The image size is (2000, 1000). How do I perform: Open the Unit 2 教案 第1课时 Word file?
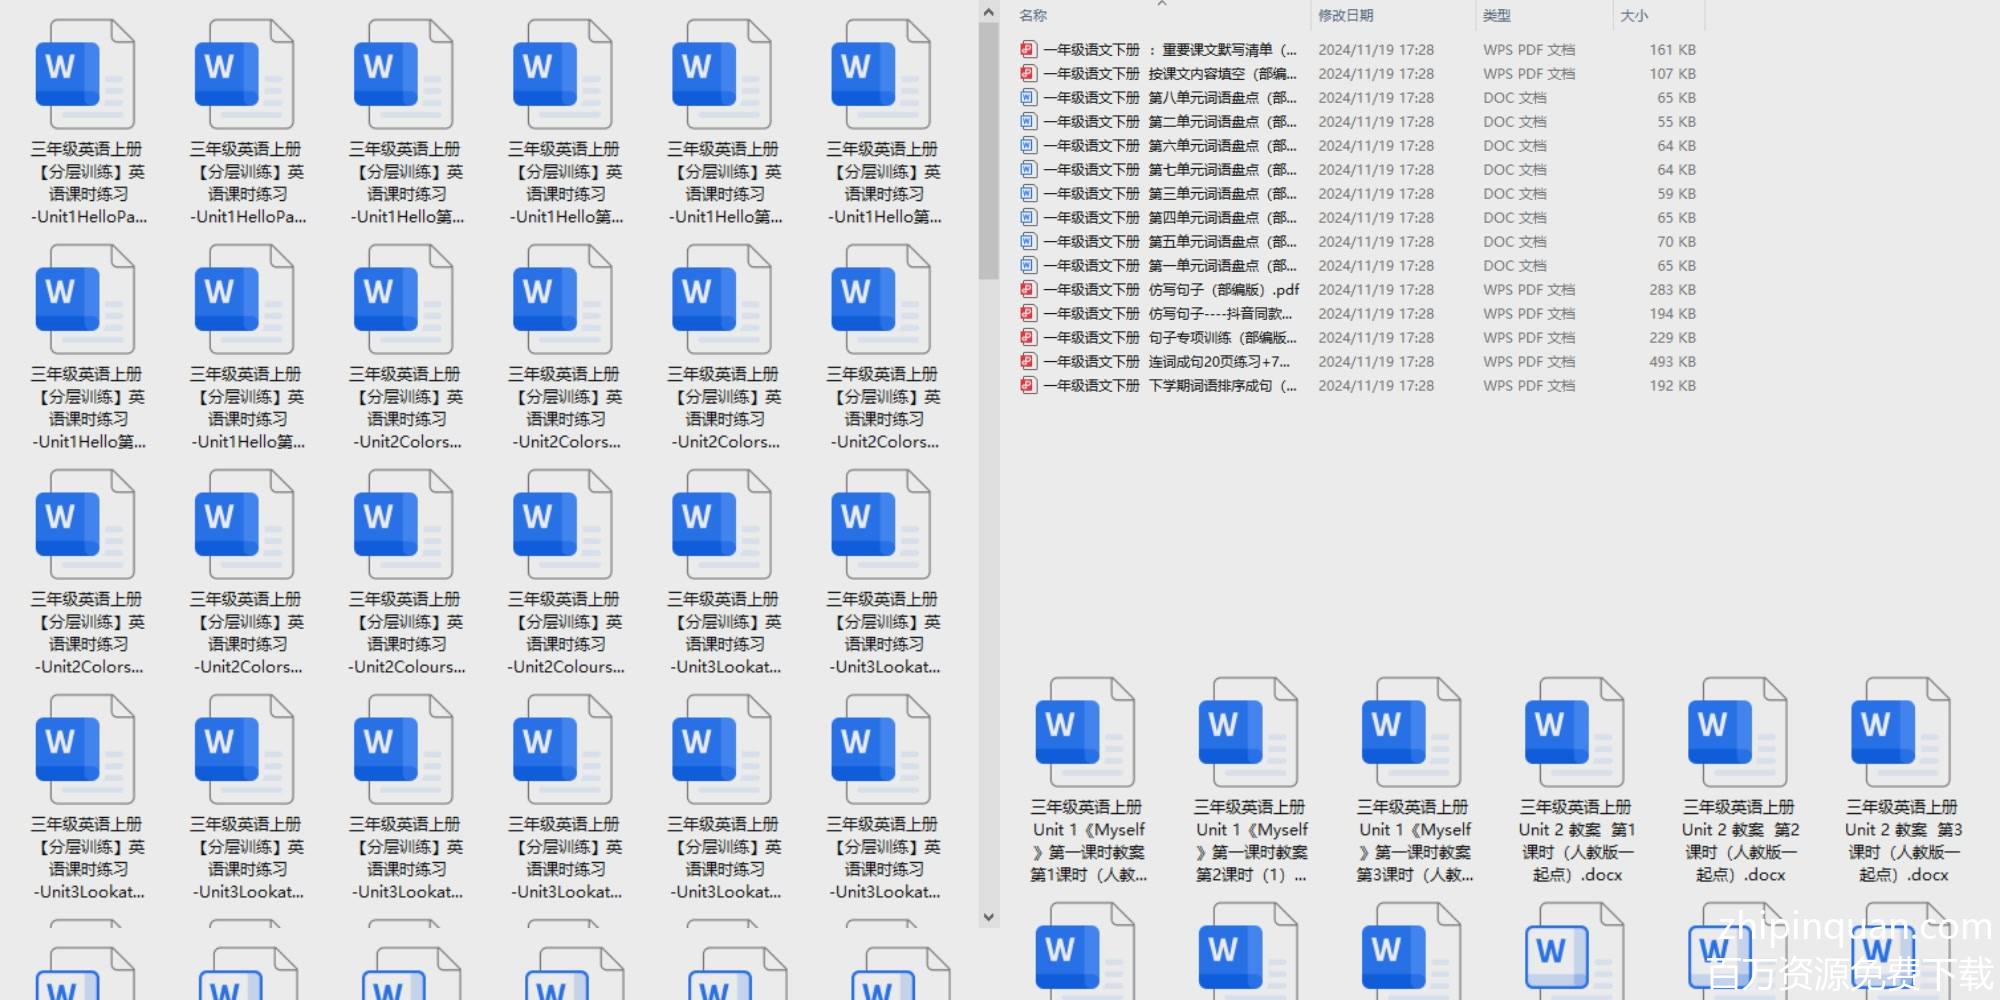pyautogui.click(x=1574, y=733)
